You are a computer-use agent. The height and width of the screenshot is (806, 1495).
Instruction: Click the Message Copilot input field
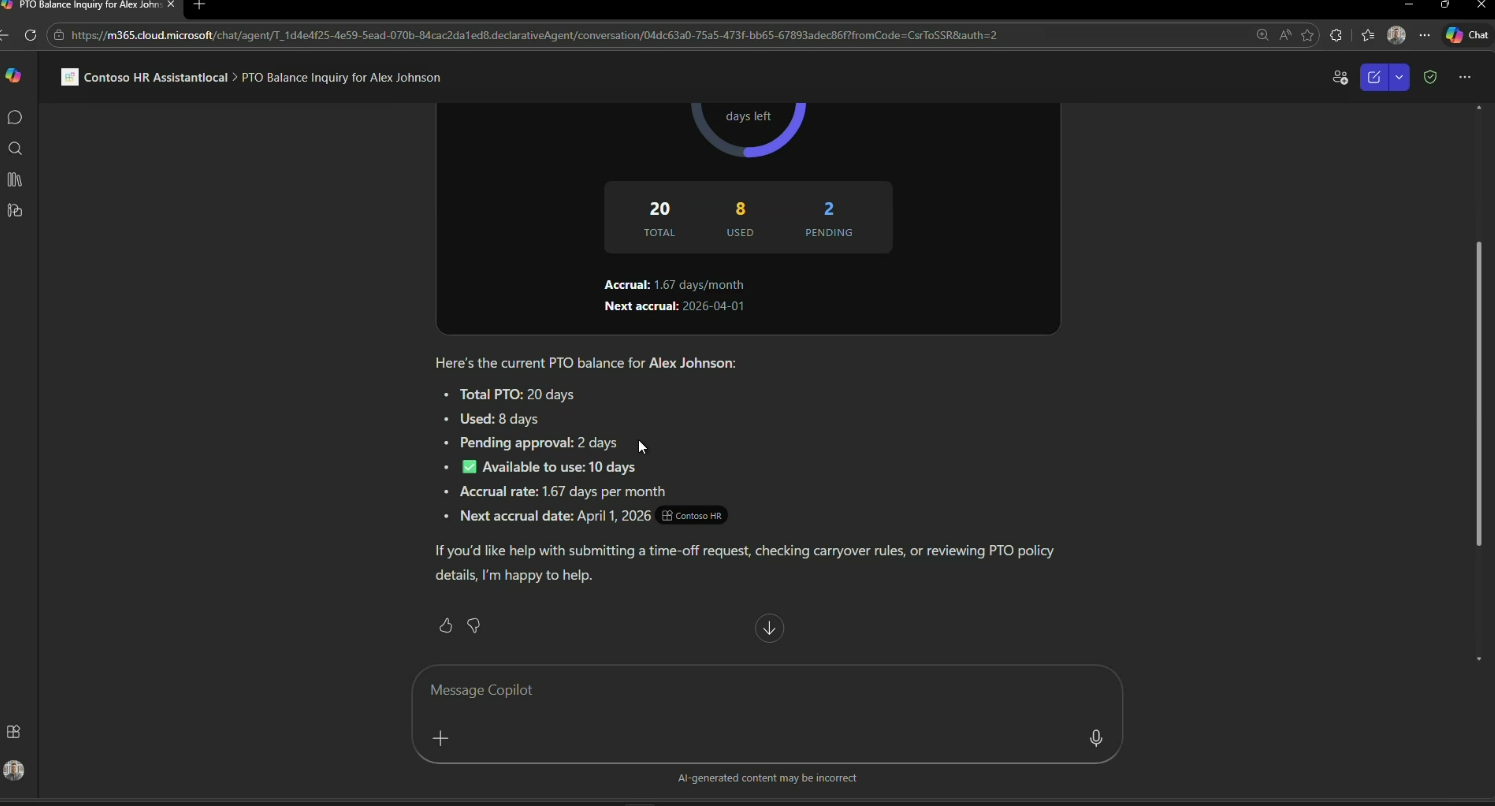pos(767,691)
